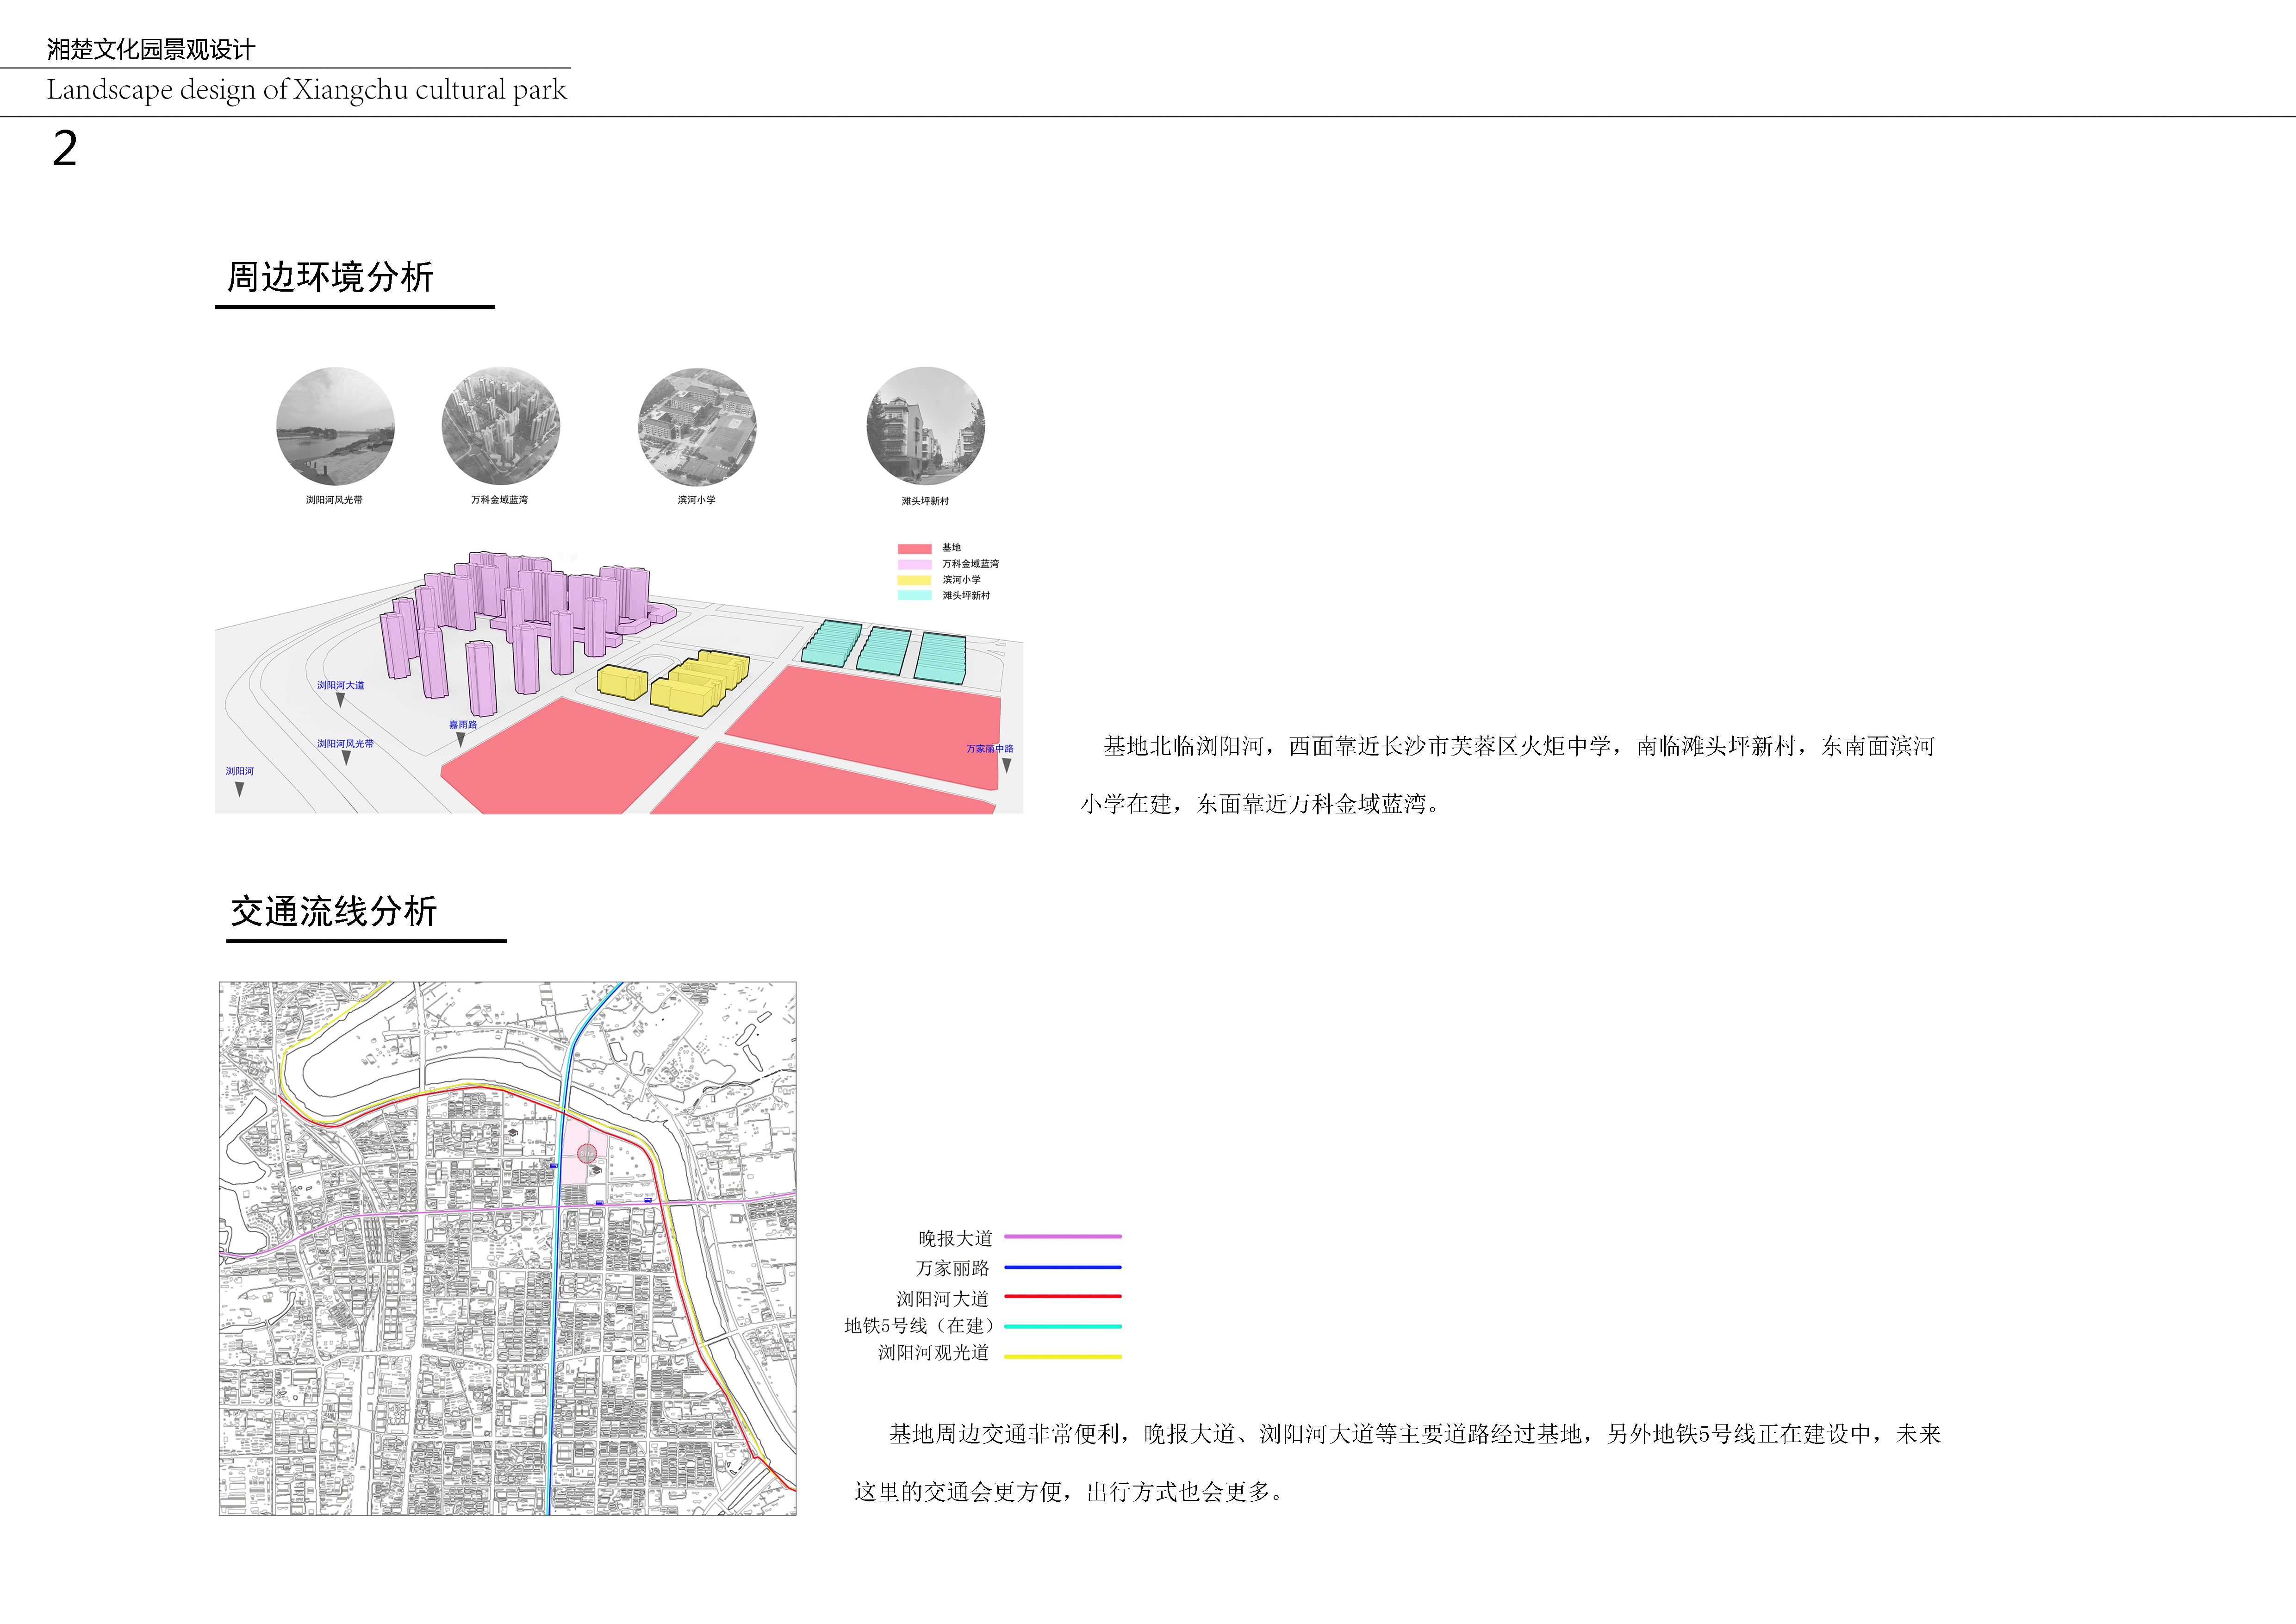Click the blue 浏阳河大道 label in 3D diagram
Viewport: 2296px width, 1624px height.
click(341, 685)
